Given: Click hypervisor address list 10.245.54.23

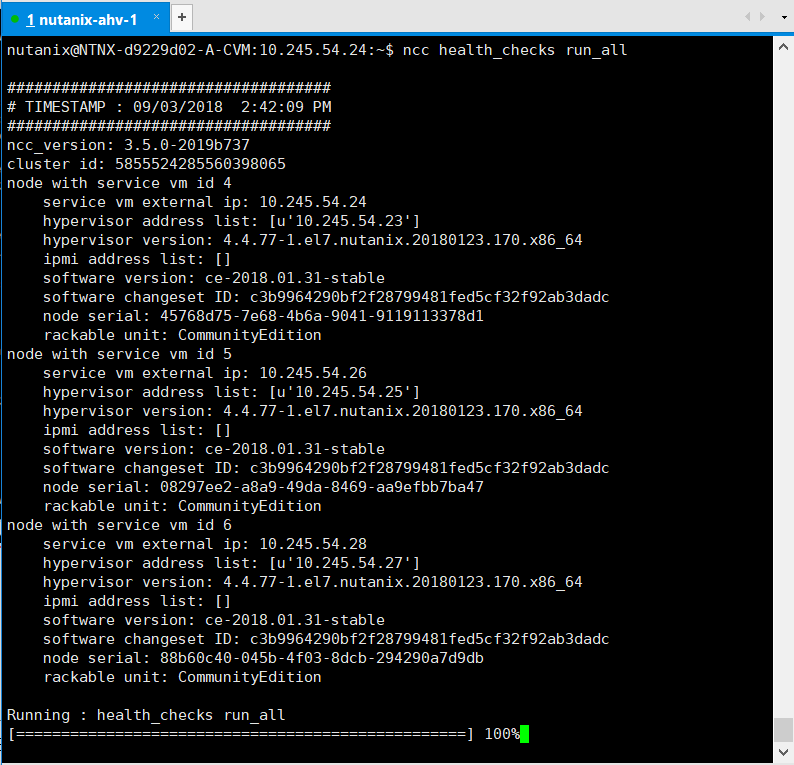Looking at the screenshot, I should click(x=231, y=221).
